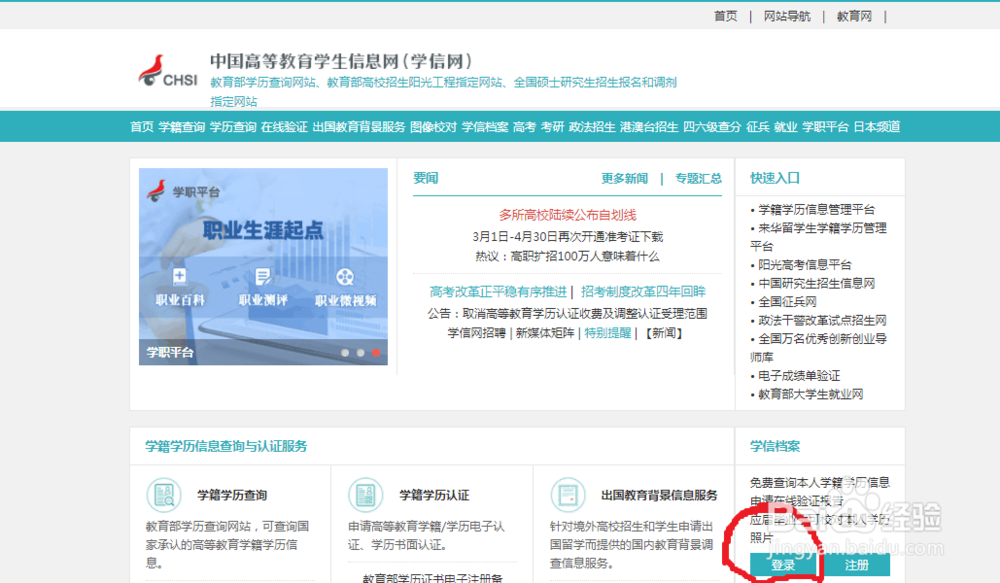This screenshot has width=1000, height=583.
Task: Open 在线验证 navigation item
Action: 284,127
